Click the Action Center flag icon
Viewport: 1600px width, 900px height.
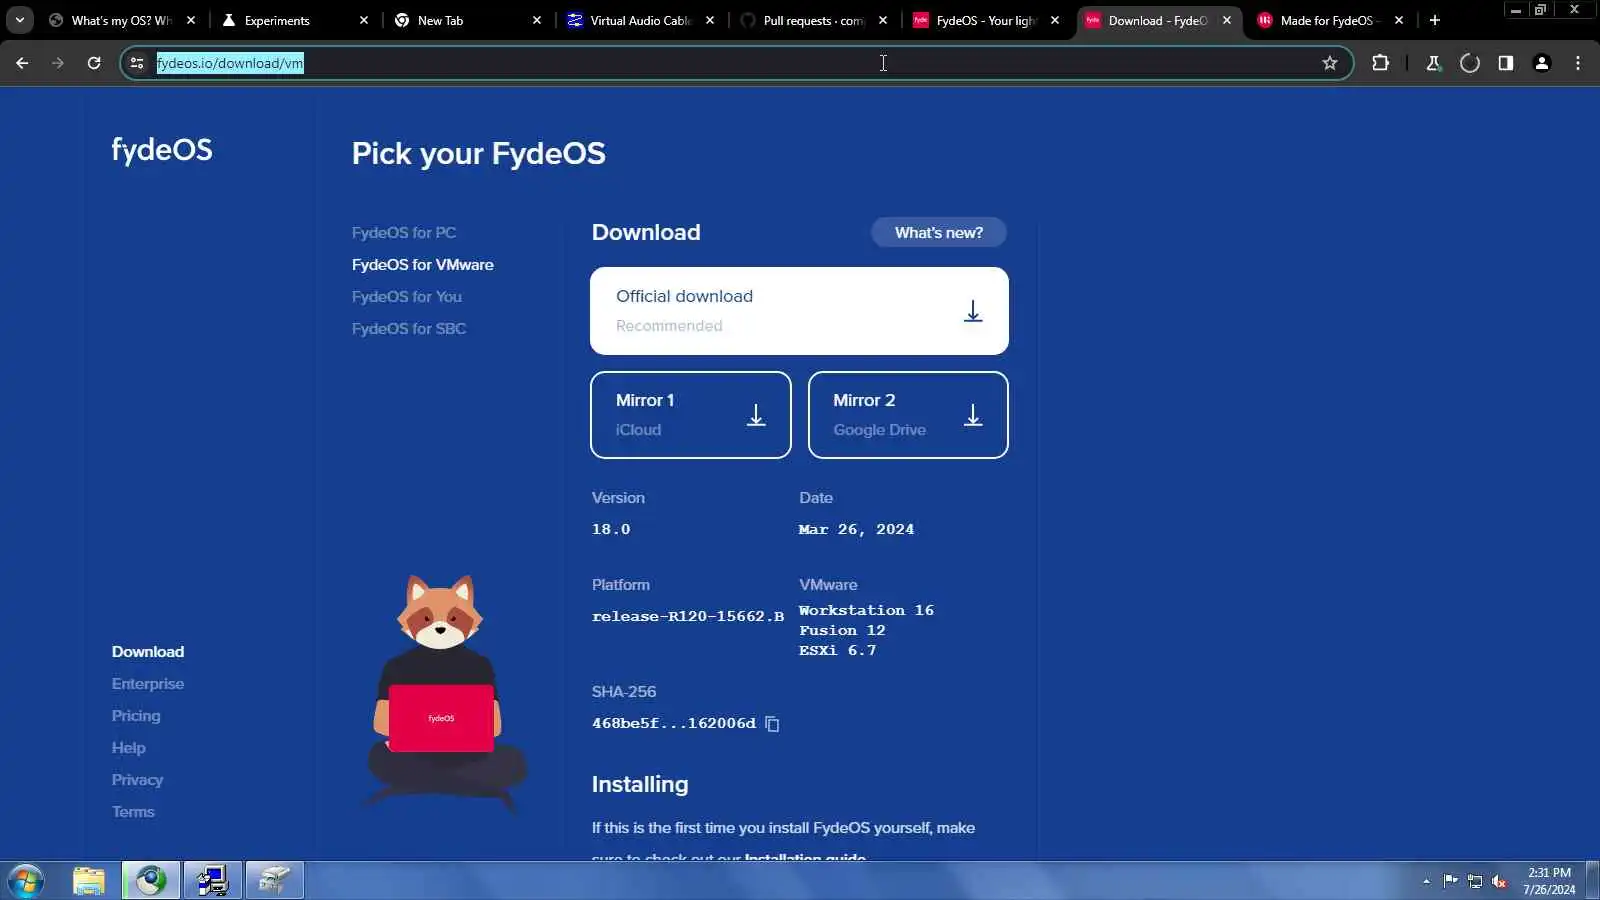(1450, 881)
